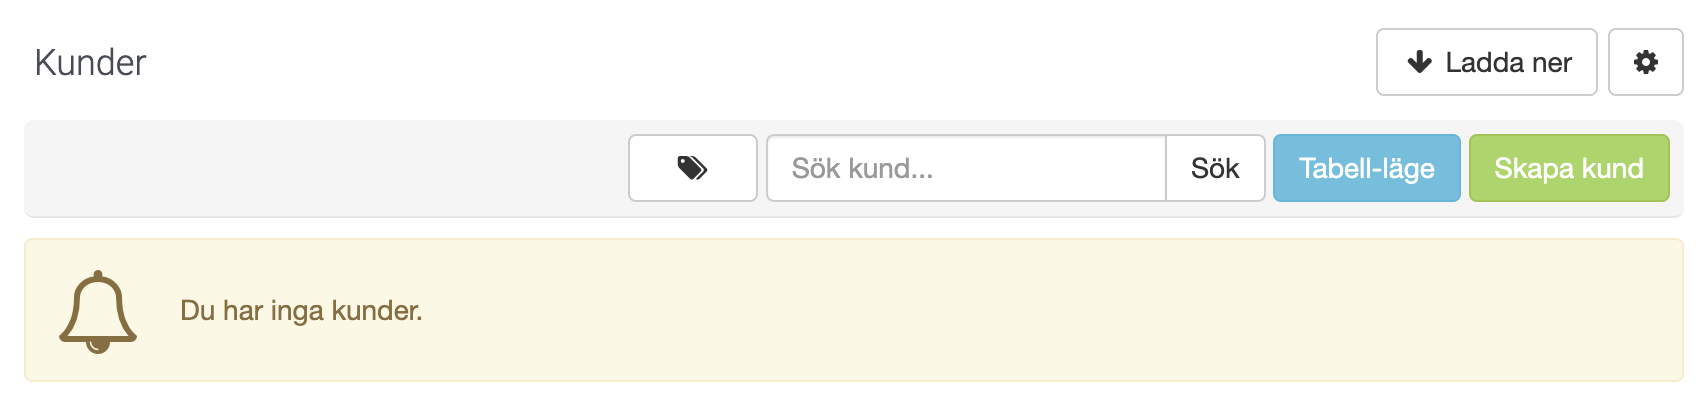The height and width of the screenshot is (402, 1698).
Task: Create a customer with Skapa kund
Action: click(1569, 168)
